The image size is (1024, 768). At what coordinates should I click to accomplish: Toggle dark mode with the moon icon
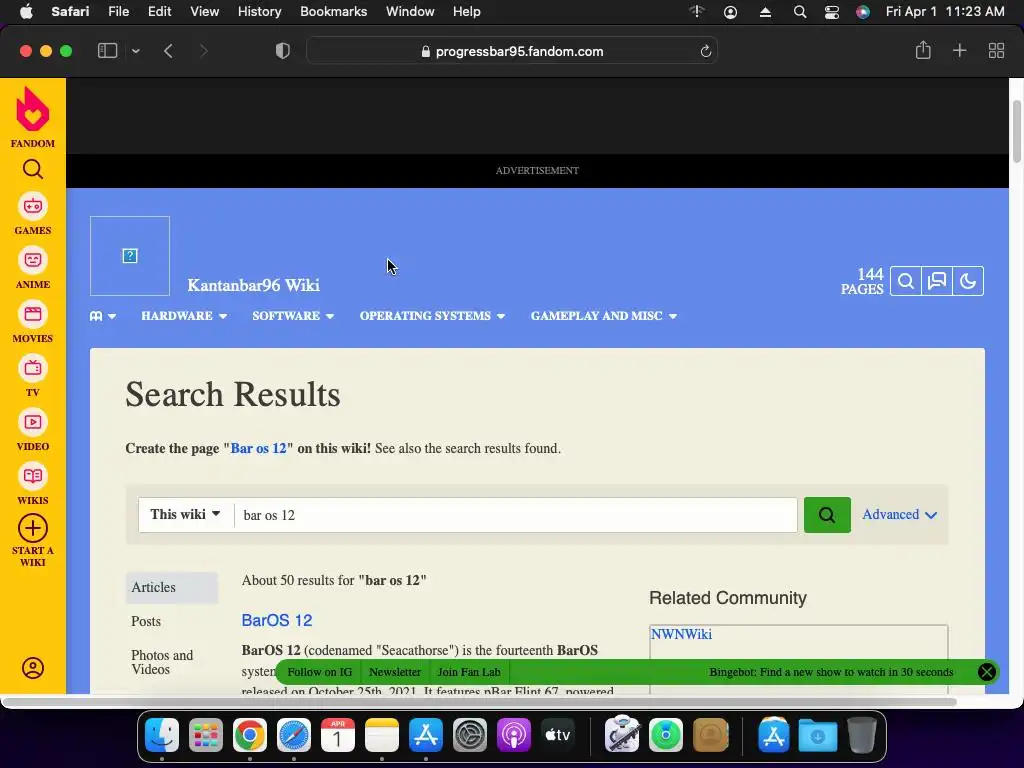point(968,281)
